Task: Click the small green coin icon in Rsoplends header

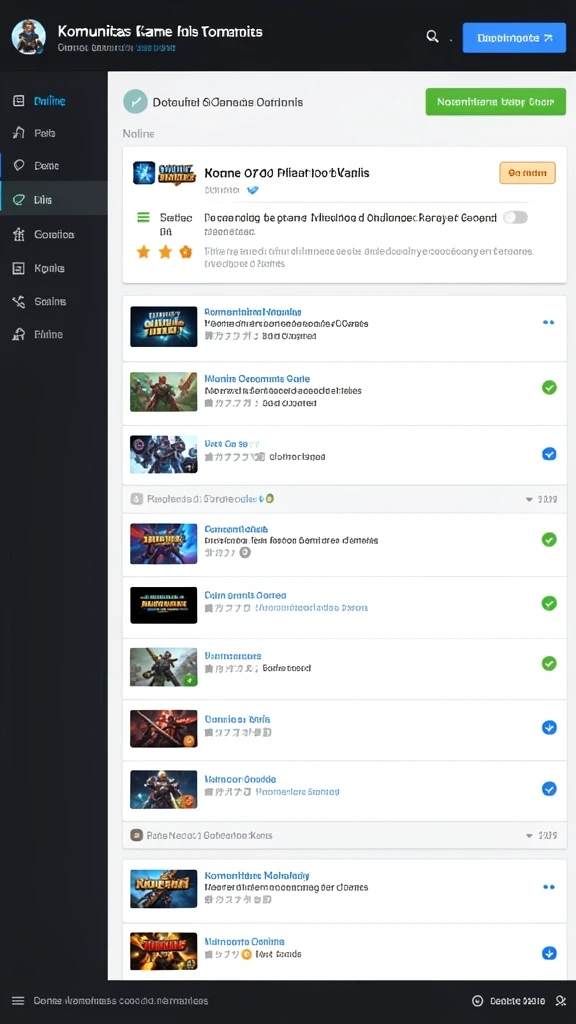Action: [x=270, y=498]
